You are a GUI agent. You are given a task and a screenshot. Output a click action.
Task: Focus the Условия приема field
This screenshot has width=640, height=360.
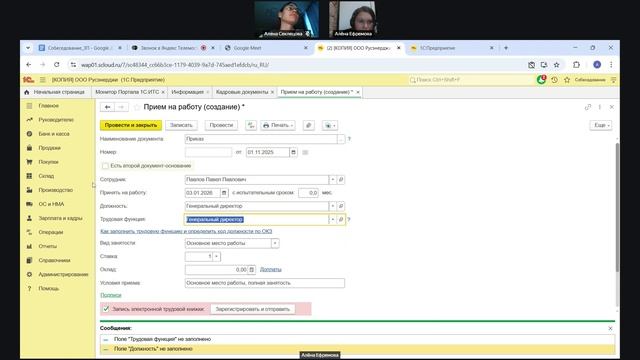[264, 283]
